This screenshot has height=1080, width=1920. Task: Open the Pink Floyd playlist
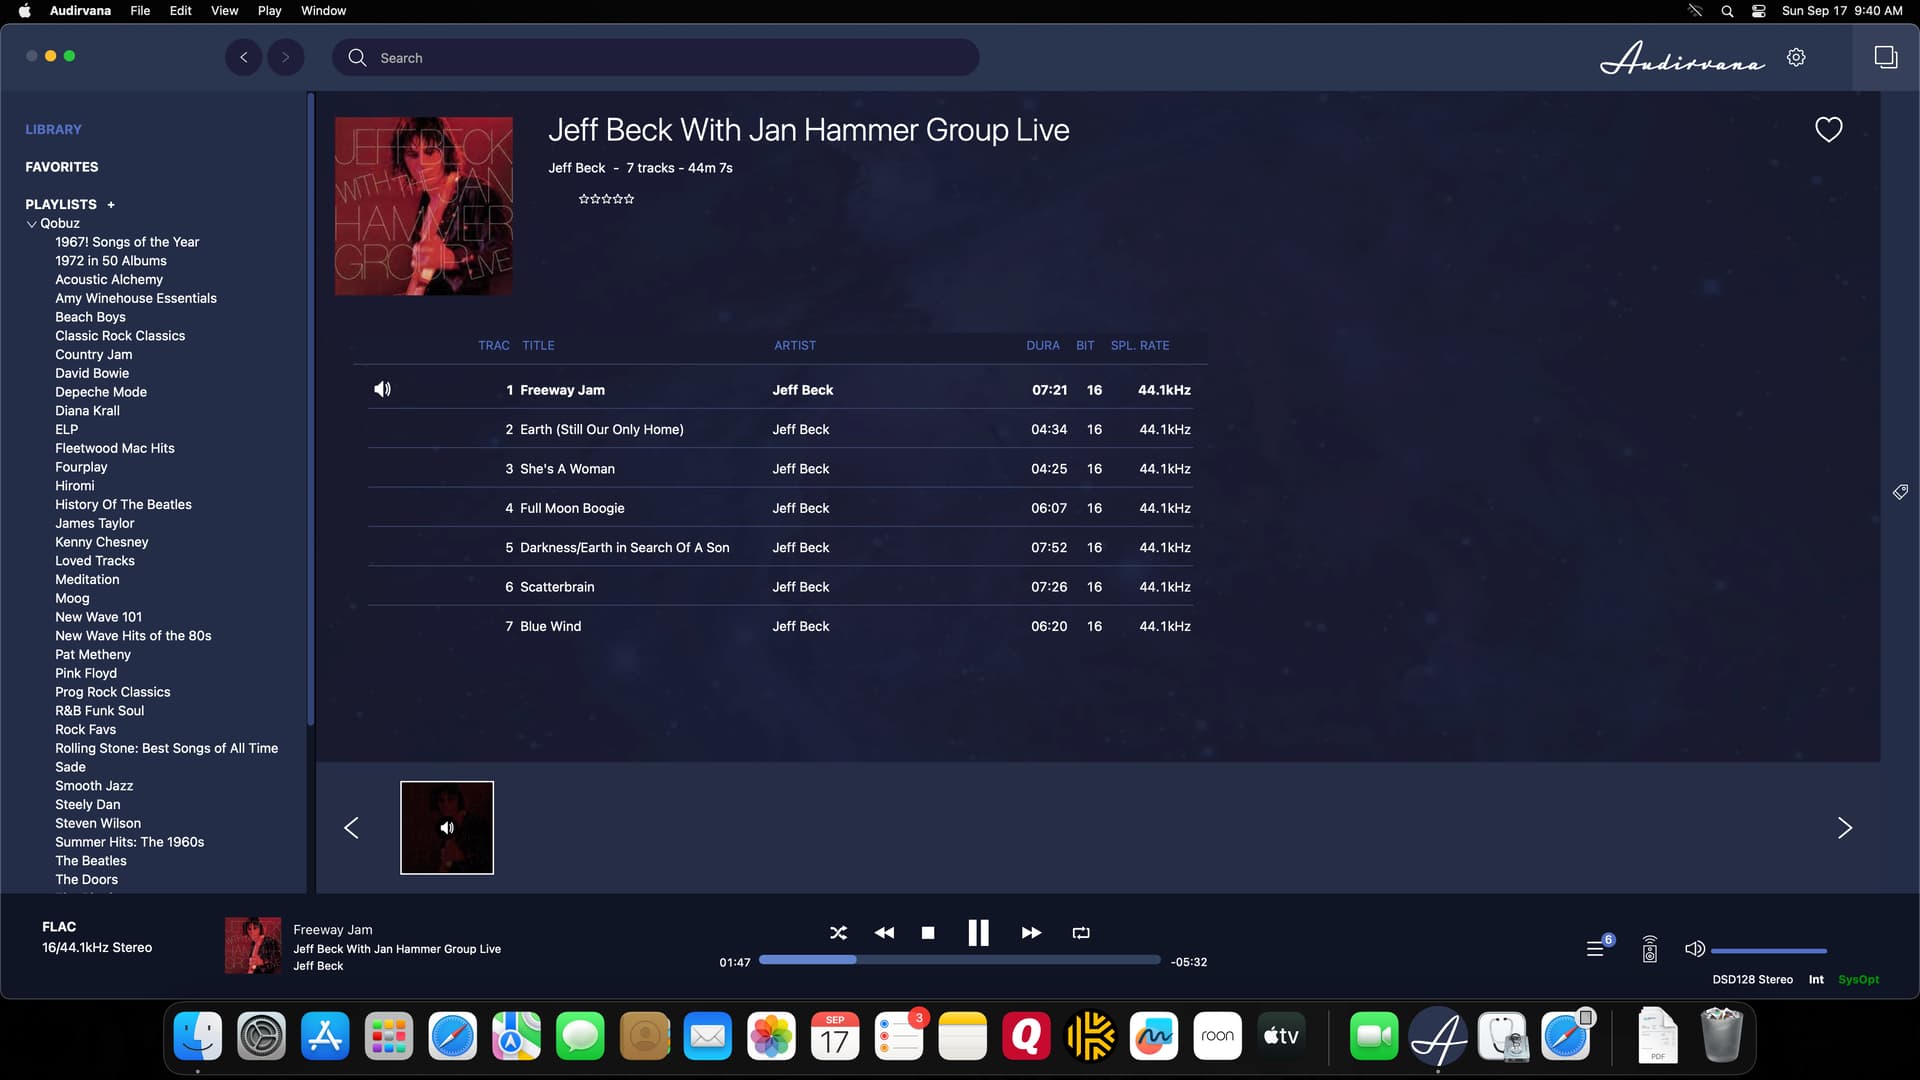[x=86, y=673]
